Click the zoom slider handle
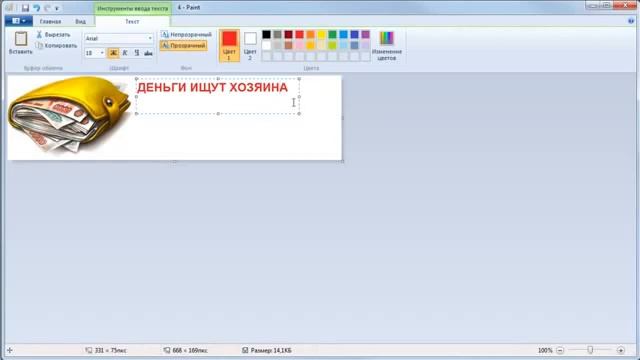This screenshot has height=360, width=640. pyautogui.click(x=590, y=350)
